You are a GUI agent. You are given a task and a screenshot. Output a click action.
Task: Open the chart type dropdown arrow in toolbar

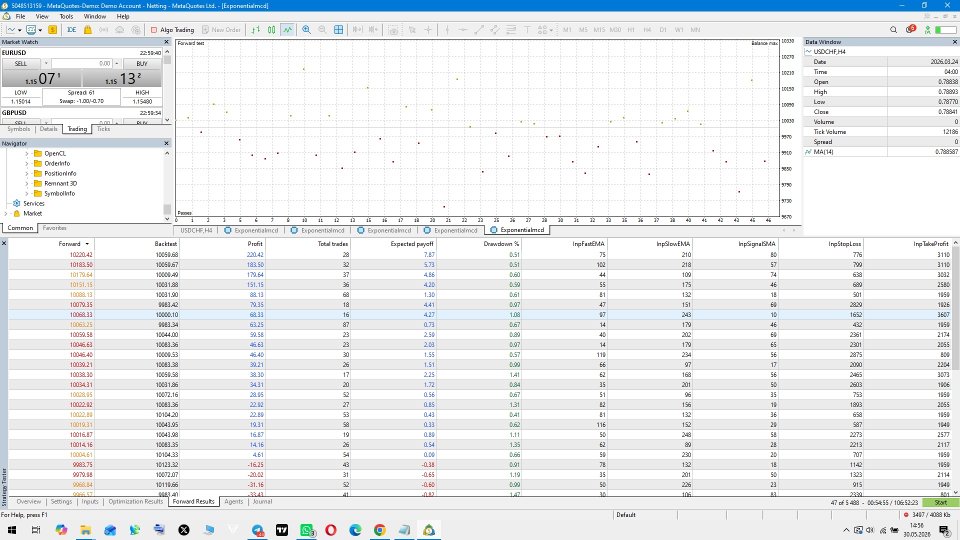click(20, 30)
